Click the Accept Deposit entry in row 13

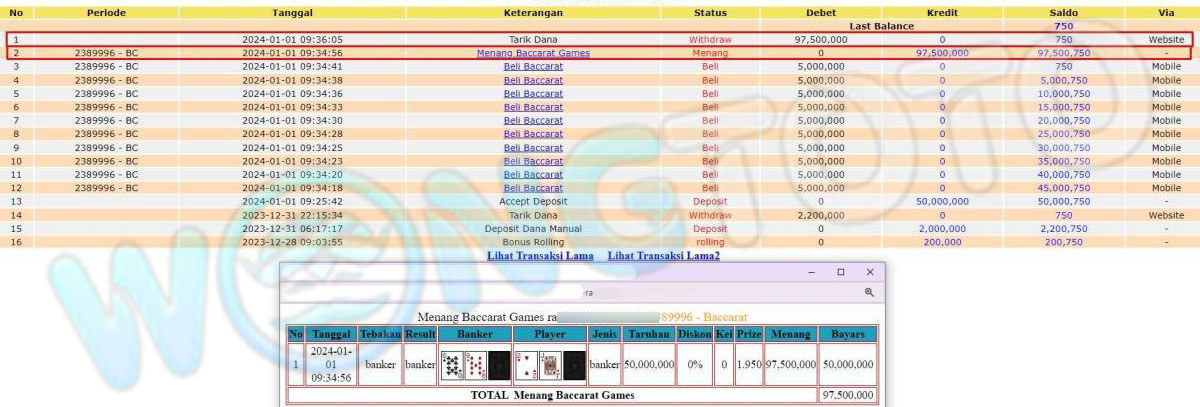tap(533, 201)
